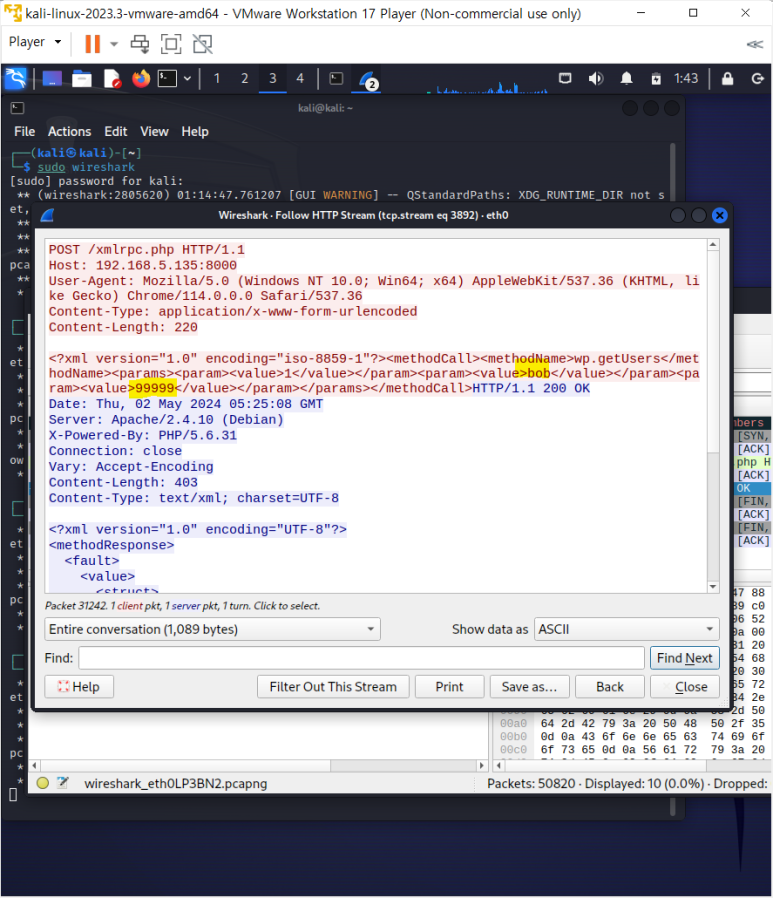The image size is (773, 898).
Task: Close the Follow HTTP Stream dialog with X
Action: click(x=720, y=215)
